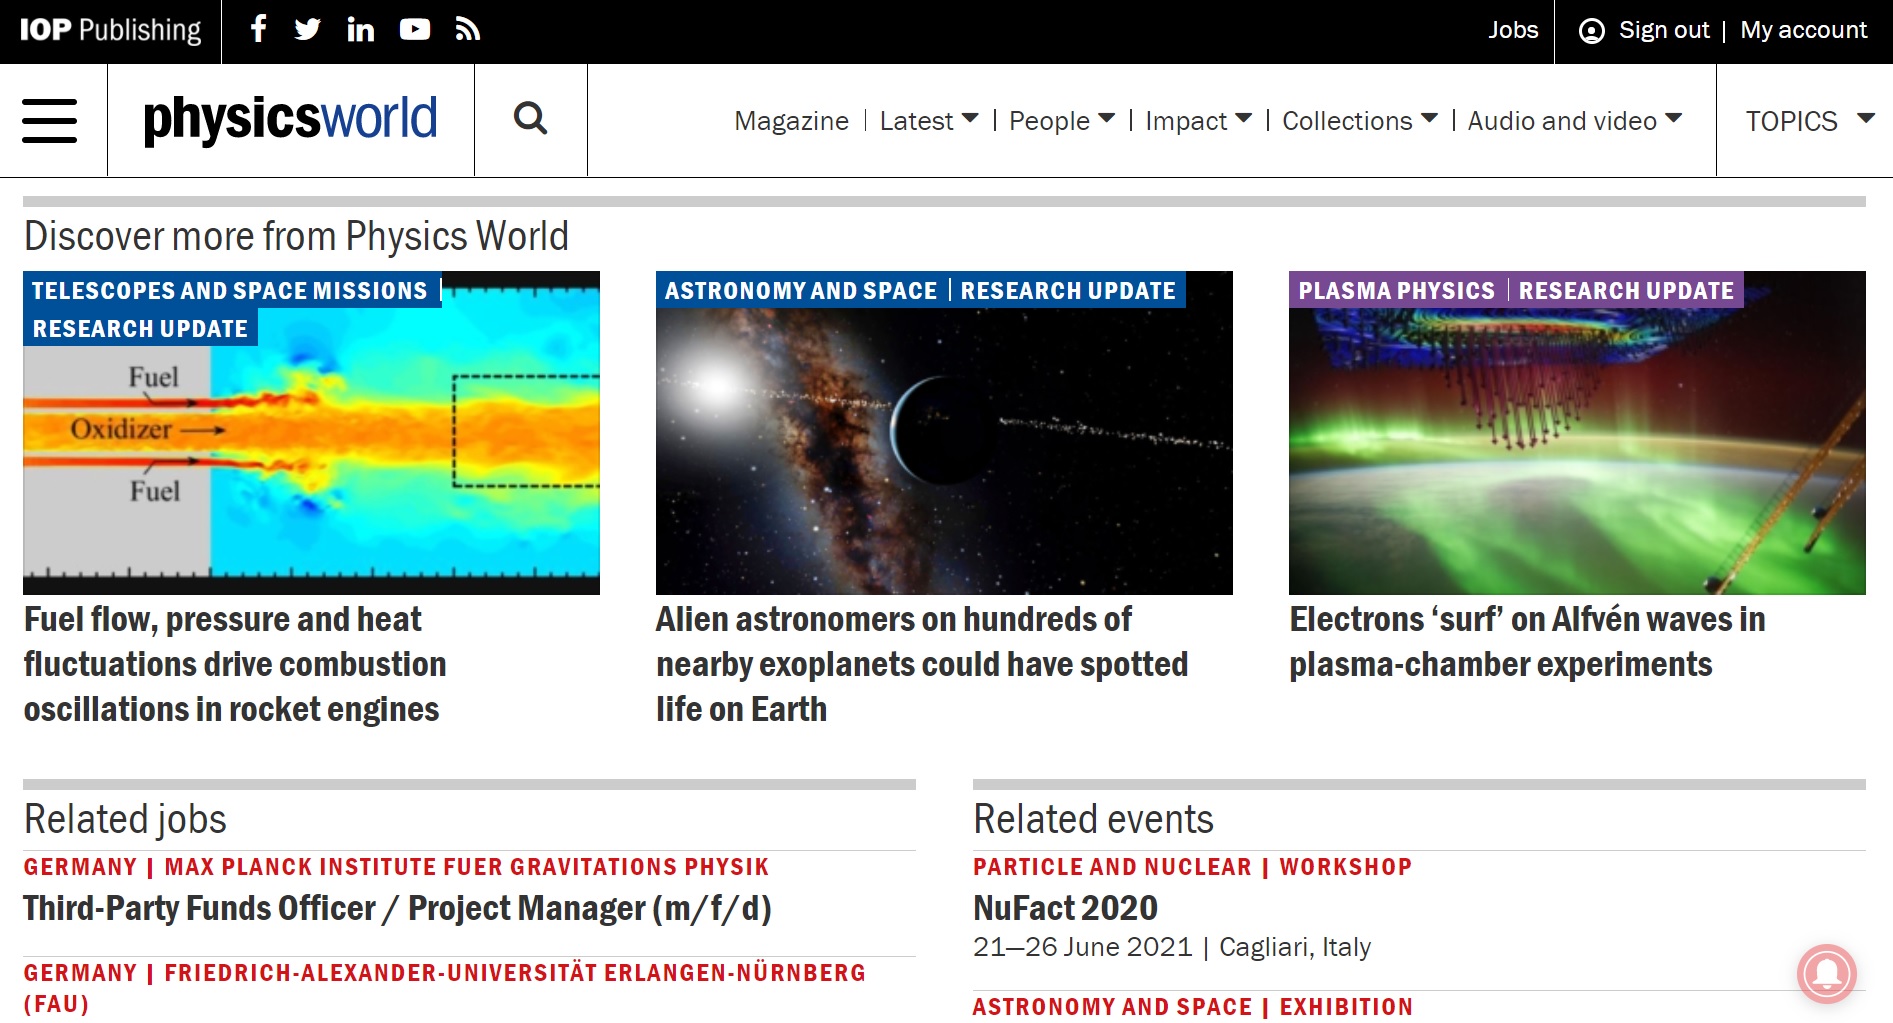Click the Sign out link

(1663, 30)
